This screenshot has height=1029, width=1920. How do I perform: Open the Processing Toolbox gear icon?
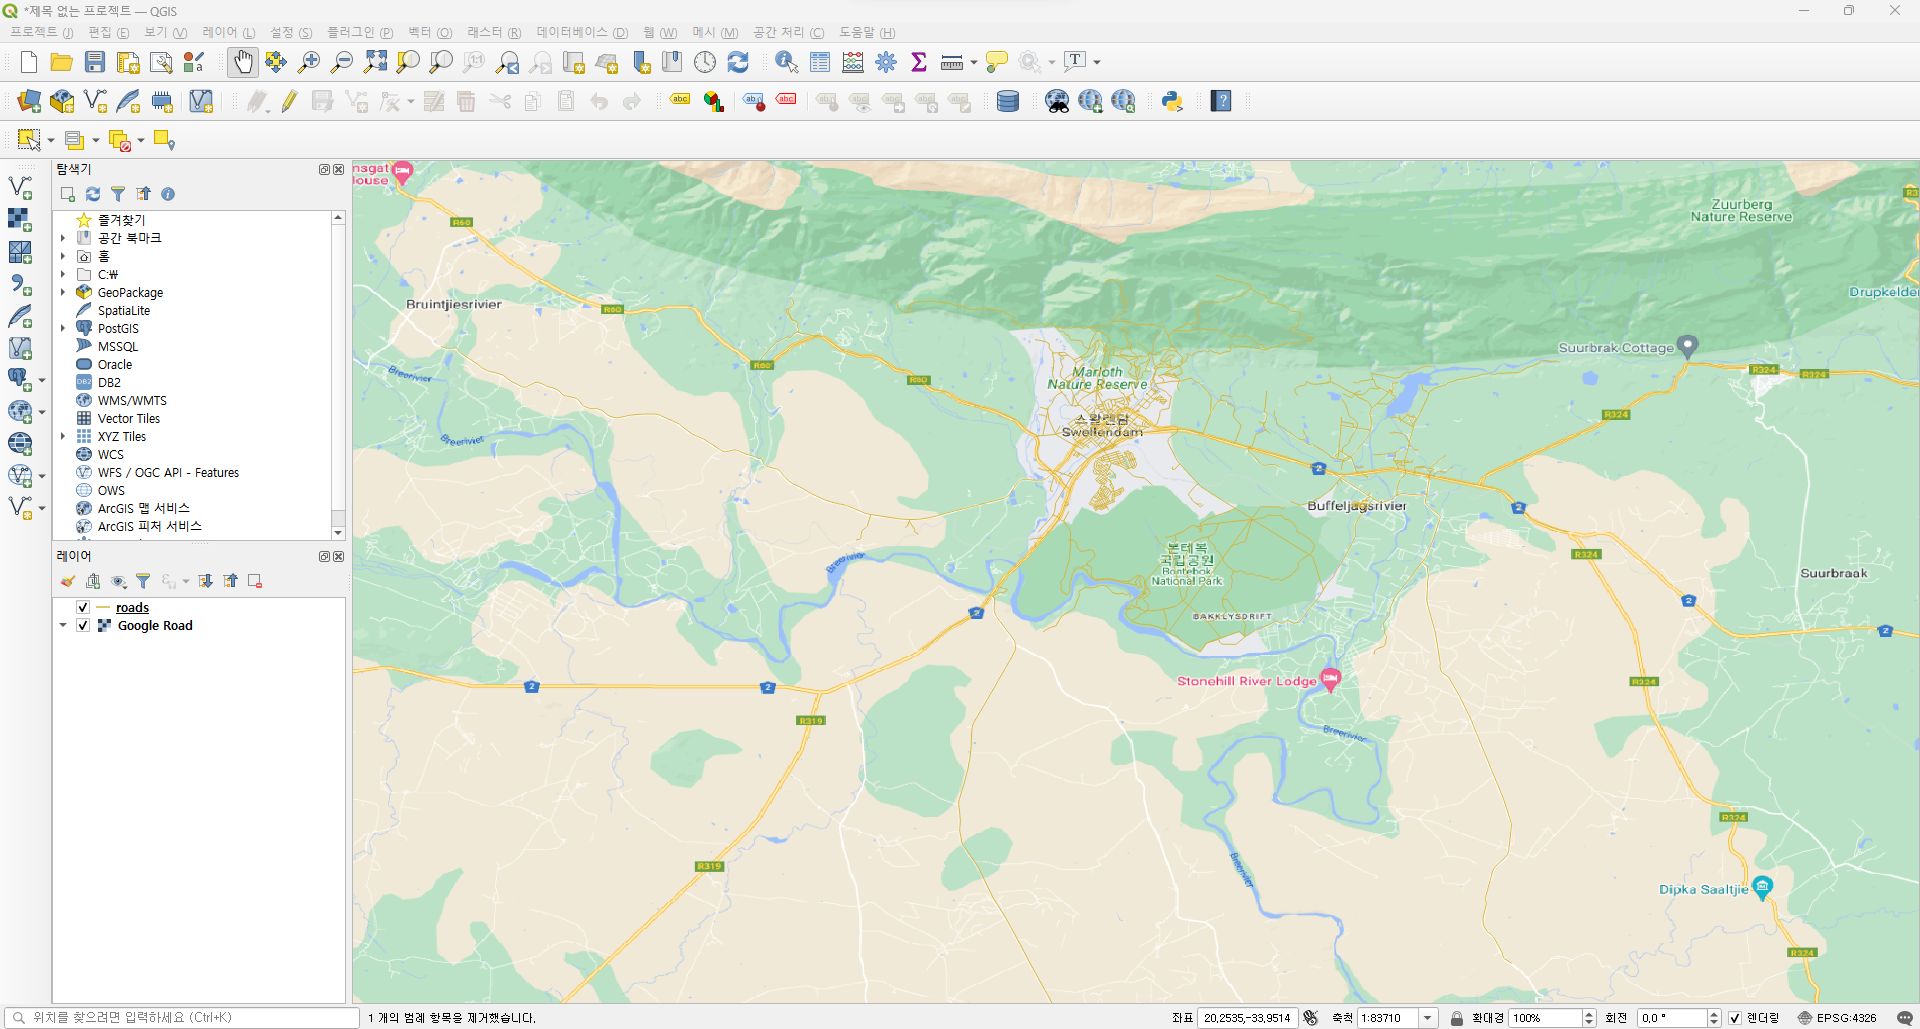[x=886, y=62]
